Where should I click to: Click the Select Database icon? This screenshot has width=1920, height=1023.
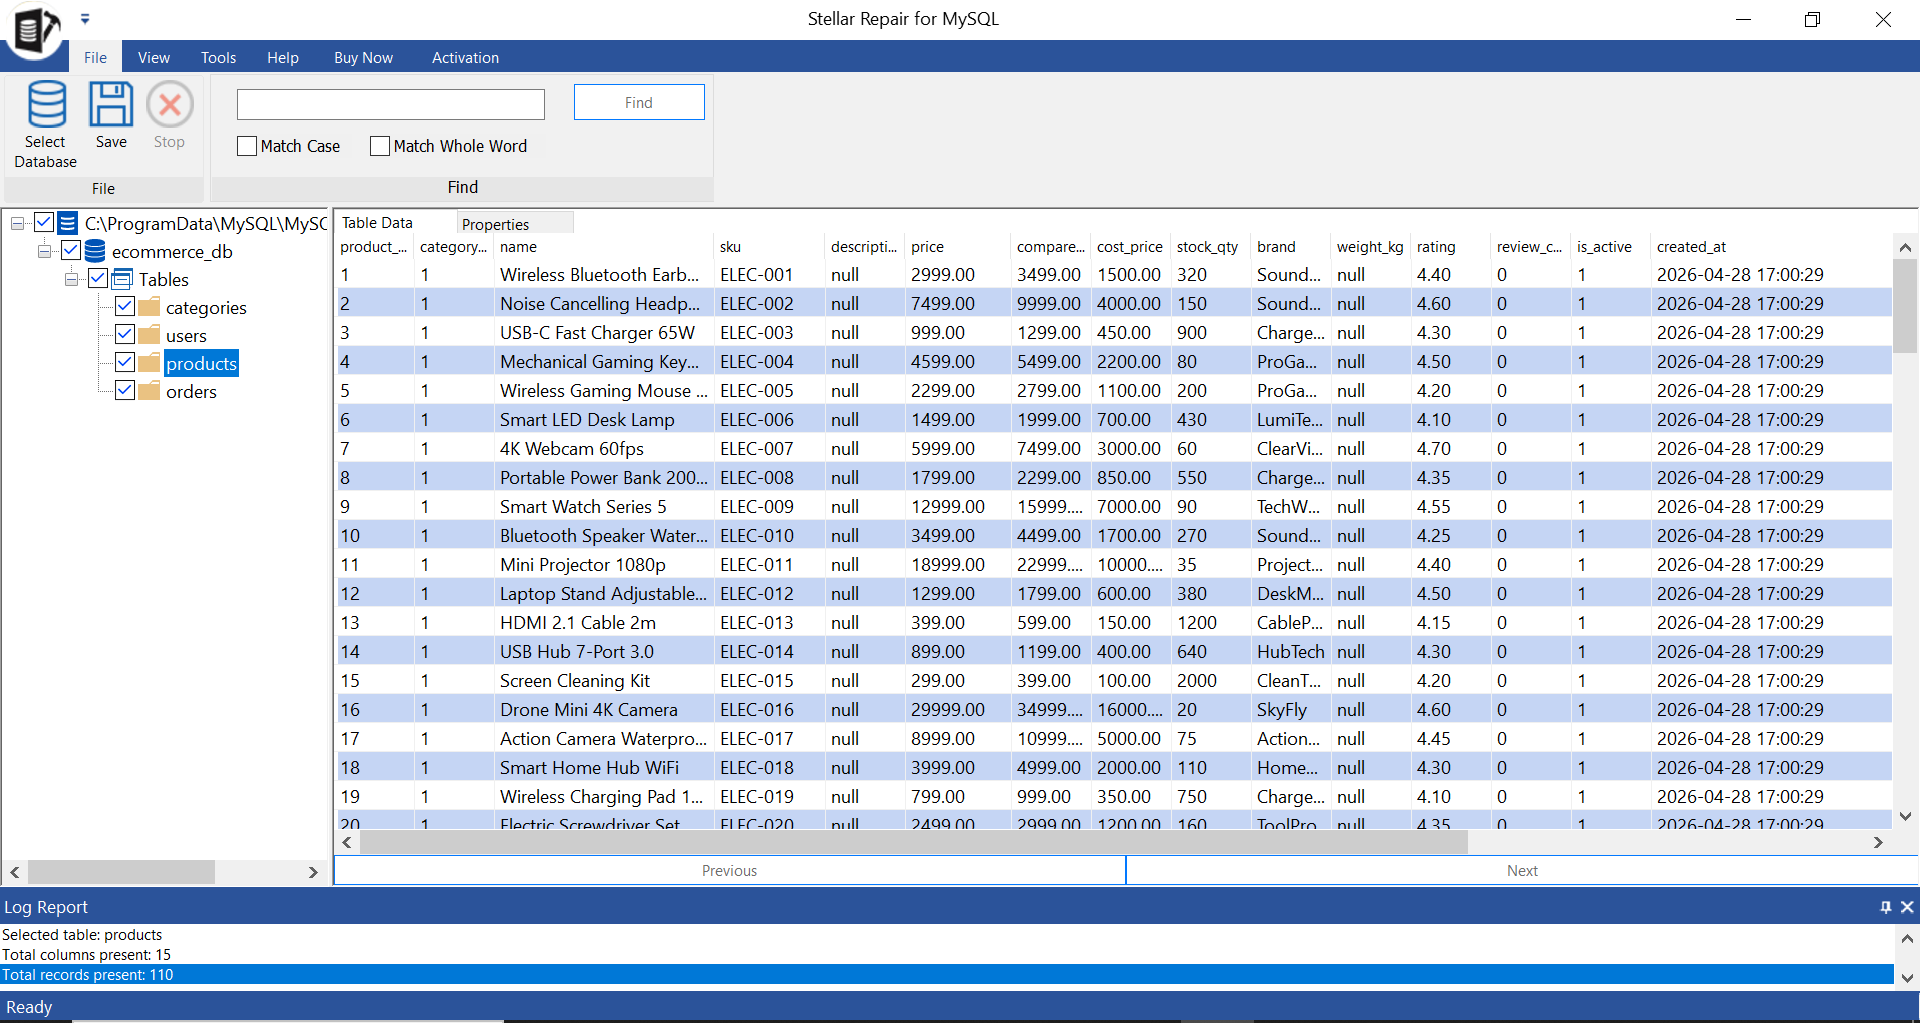click(46, 104)
